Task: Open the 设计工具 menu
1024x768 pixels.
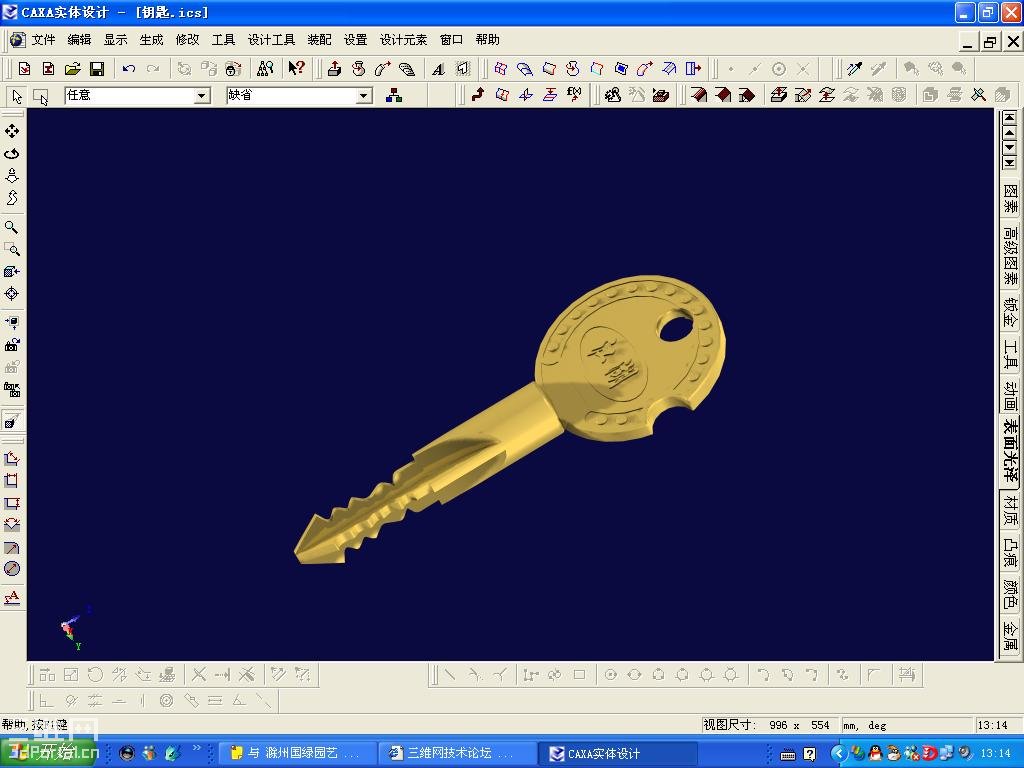Action: [272, 40]
